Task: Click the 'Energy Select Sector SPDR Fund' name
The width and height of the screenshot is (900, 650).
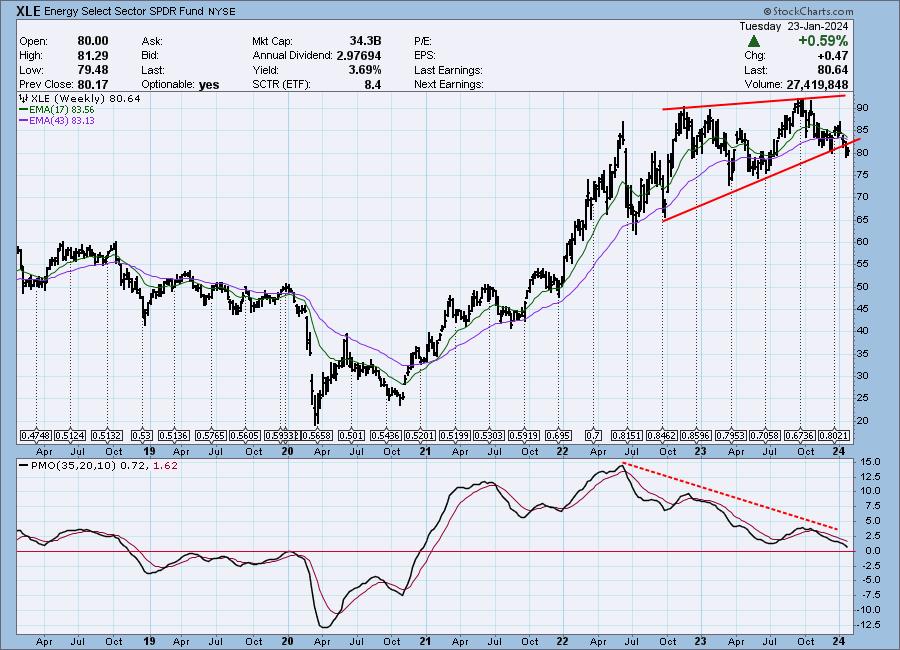Action: (x=123, y=11)
